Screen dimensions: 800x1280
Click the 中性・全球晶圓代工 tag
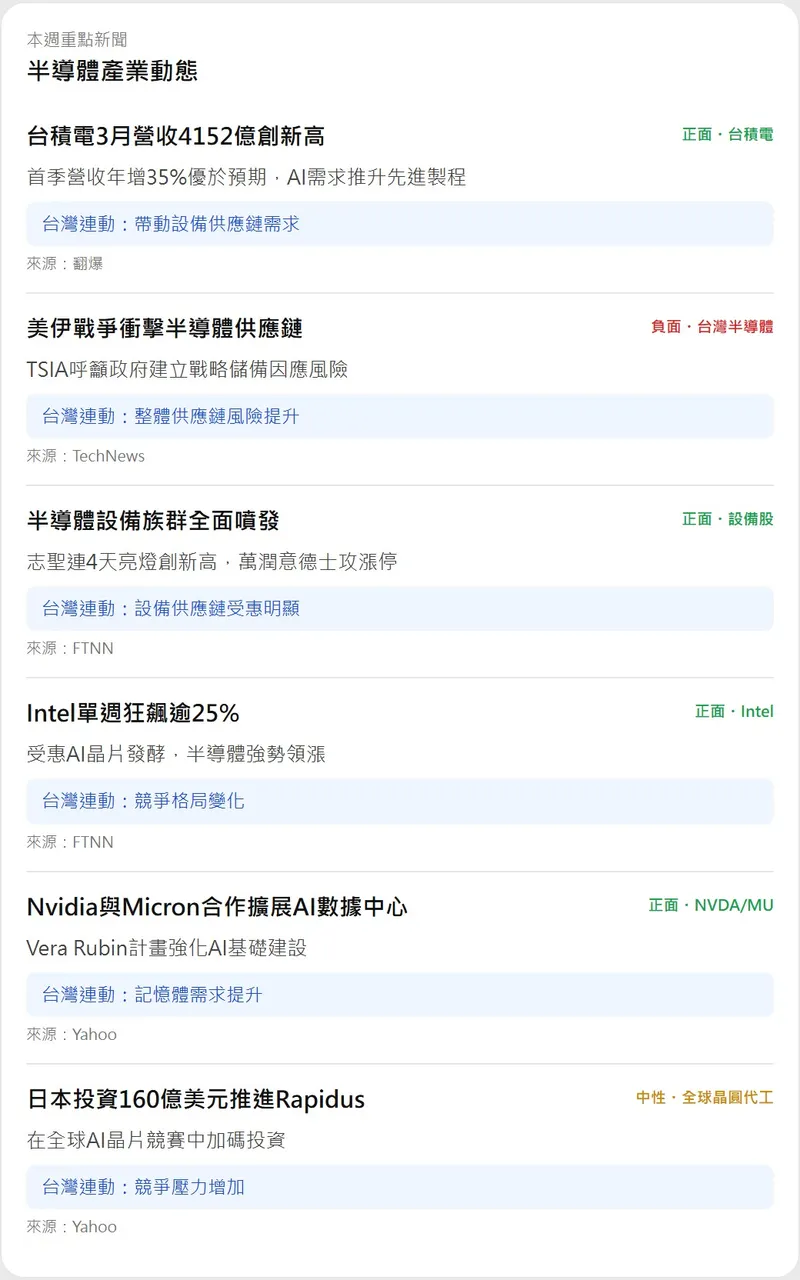pyautogui.click(x=705, y=1097)
